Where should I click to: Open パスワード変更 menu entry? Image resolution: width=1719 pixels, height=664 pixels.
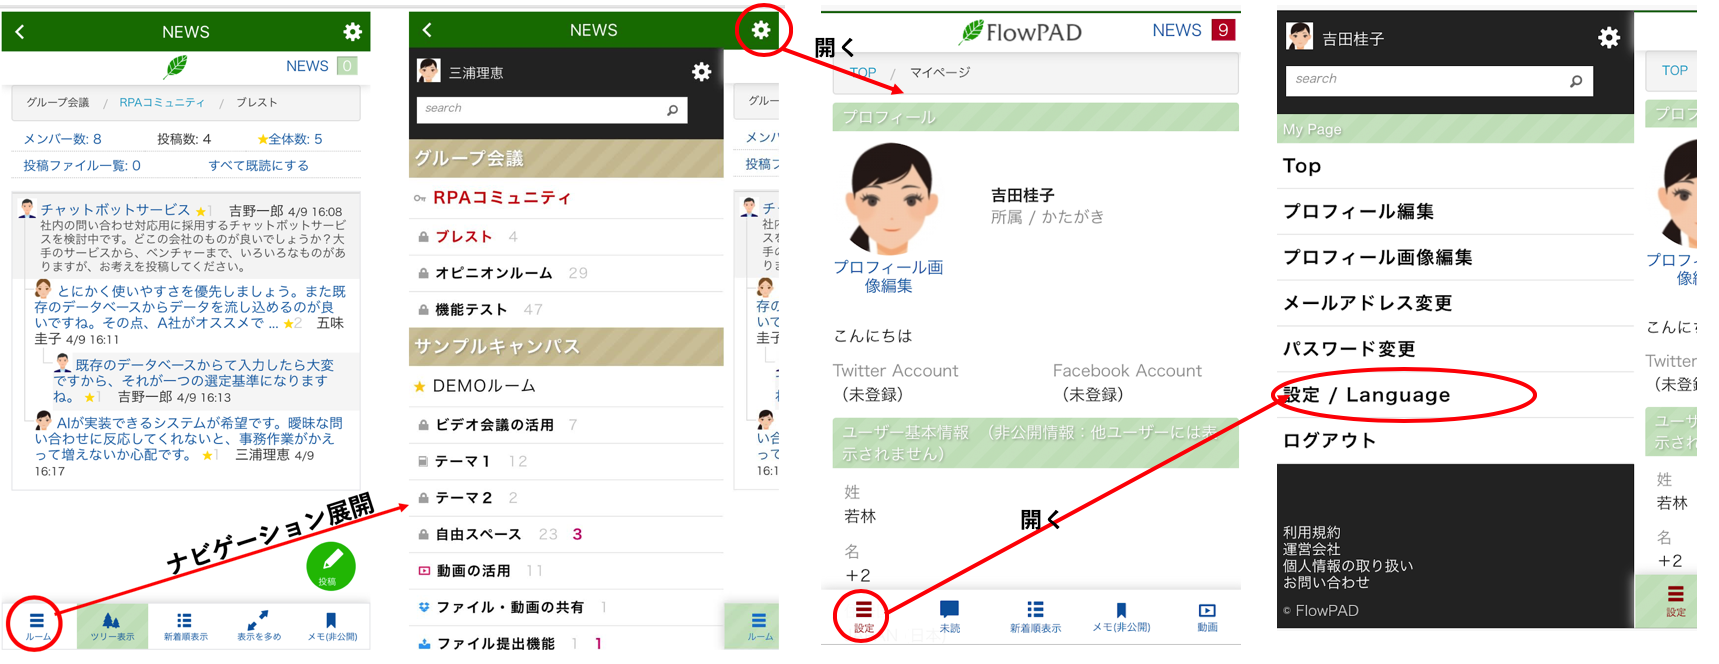(x=1349, y=349)
